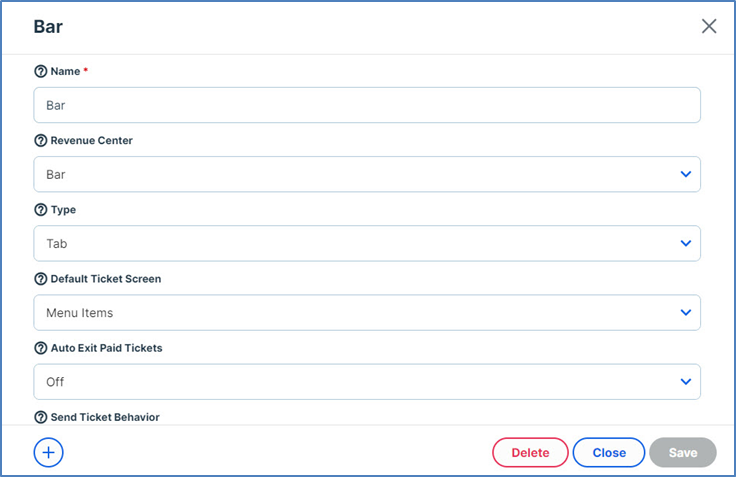The image size is (736, 477).
Task: Click the Revenue Center dropdown chevron arrow
Action: (686, 174)
